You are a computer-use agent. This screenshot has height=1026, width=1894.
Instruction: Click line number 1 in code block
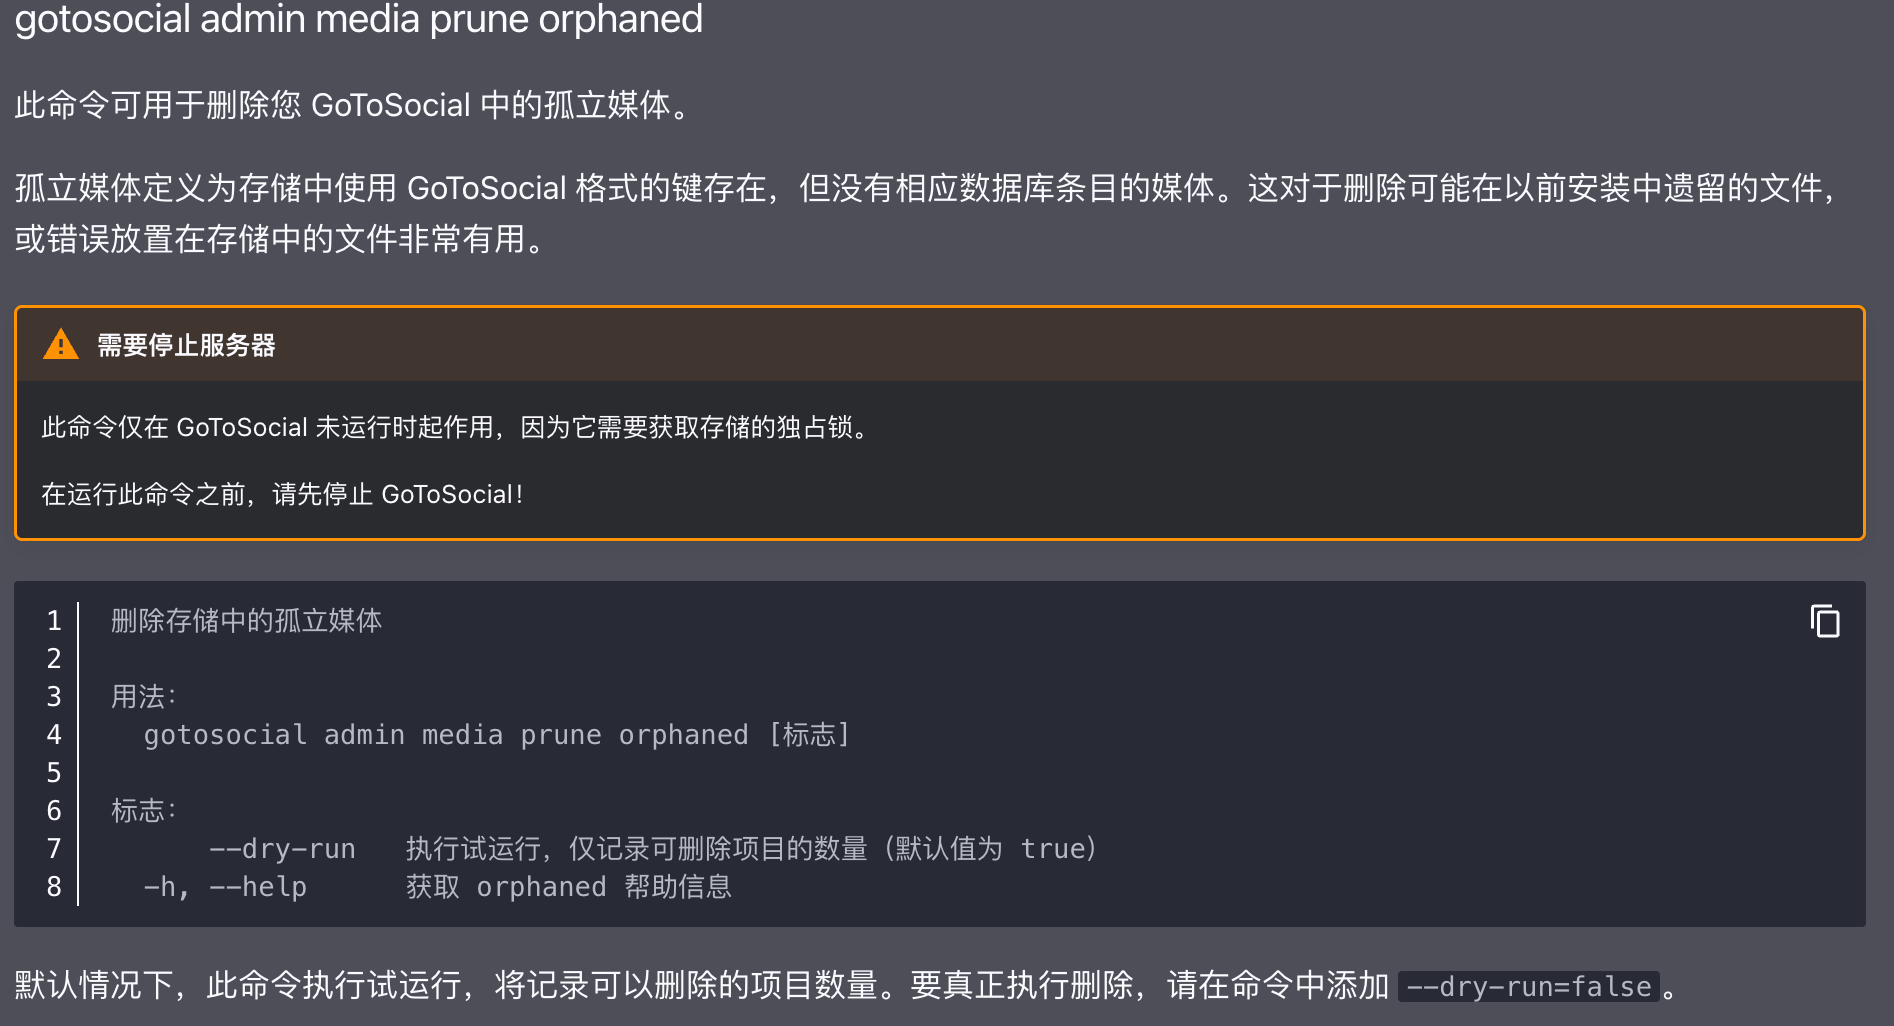pos(54,621)
